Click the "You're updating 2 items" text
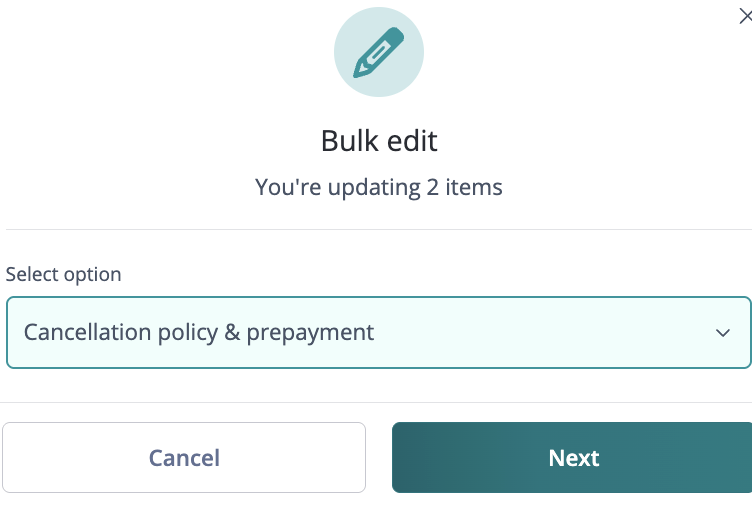This screenshot has height=506, width=752. point(379,187)
